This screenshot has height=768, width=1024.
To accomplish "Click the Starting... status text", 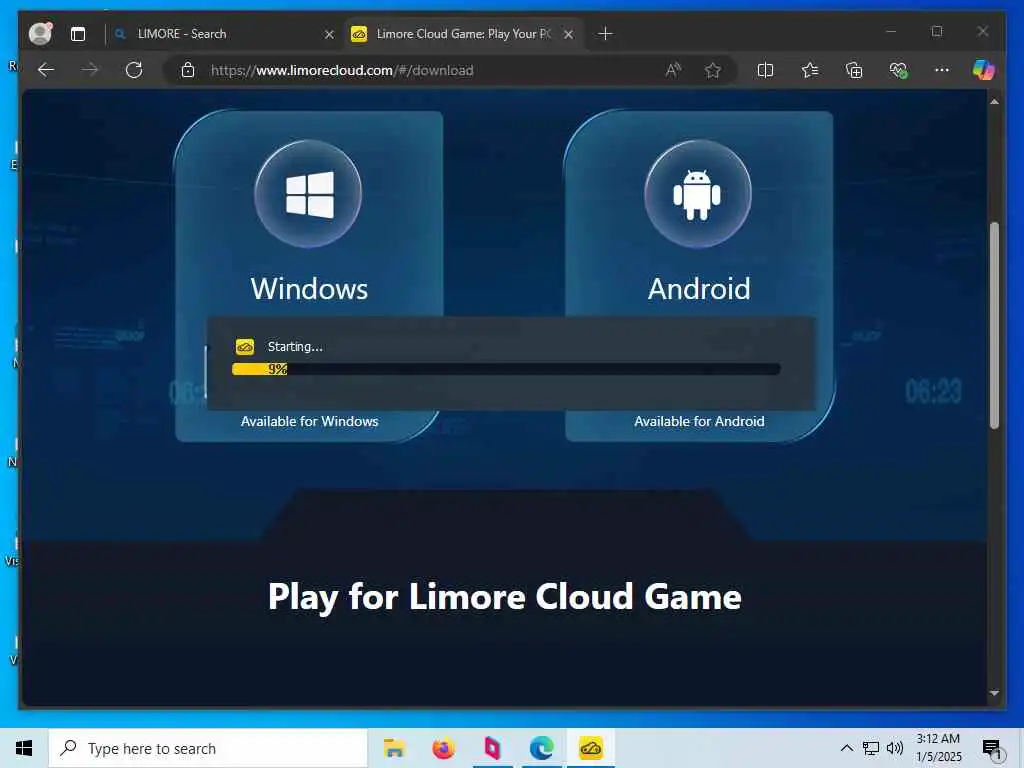I will (295, 347).
